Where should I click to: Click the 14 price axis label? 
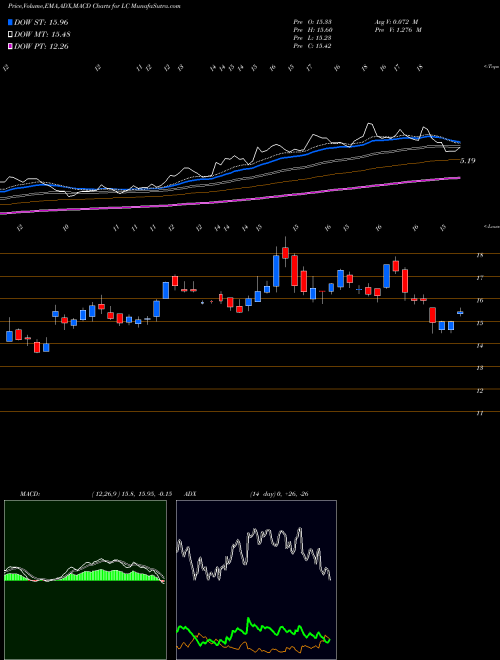[479, 346]
